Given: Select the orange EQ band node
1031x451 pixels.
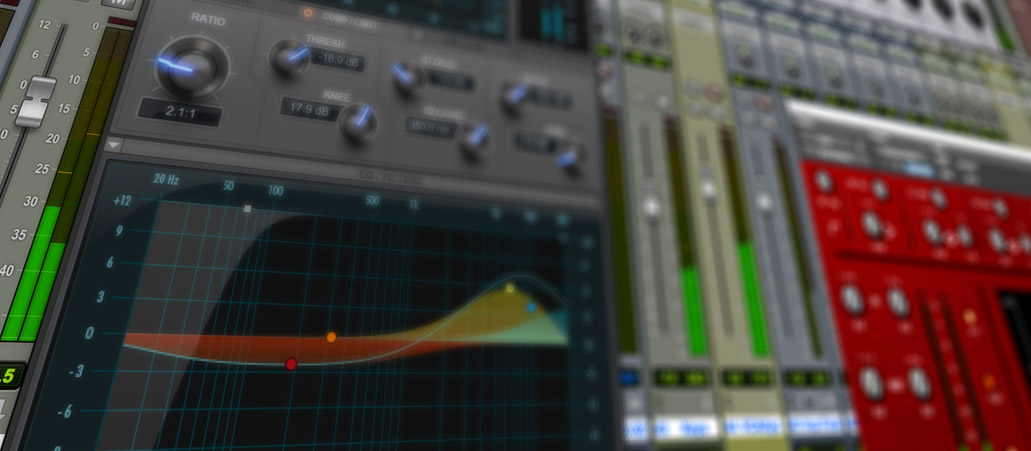Looking at the screenshot, I should point(331,338).
